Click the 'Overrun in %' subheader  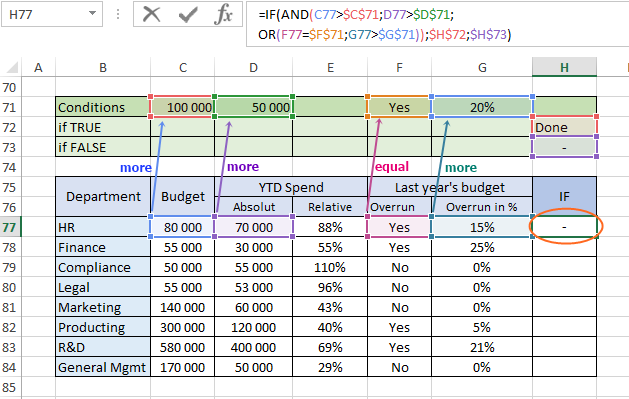482,207
